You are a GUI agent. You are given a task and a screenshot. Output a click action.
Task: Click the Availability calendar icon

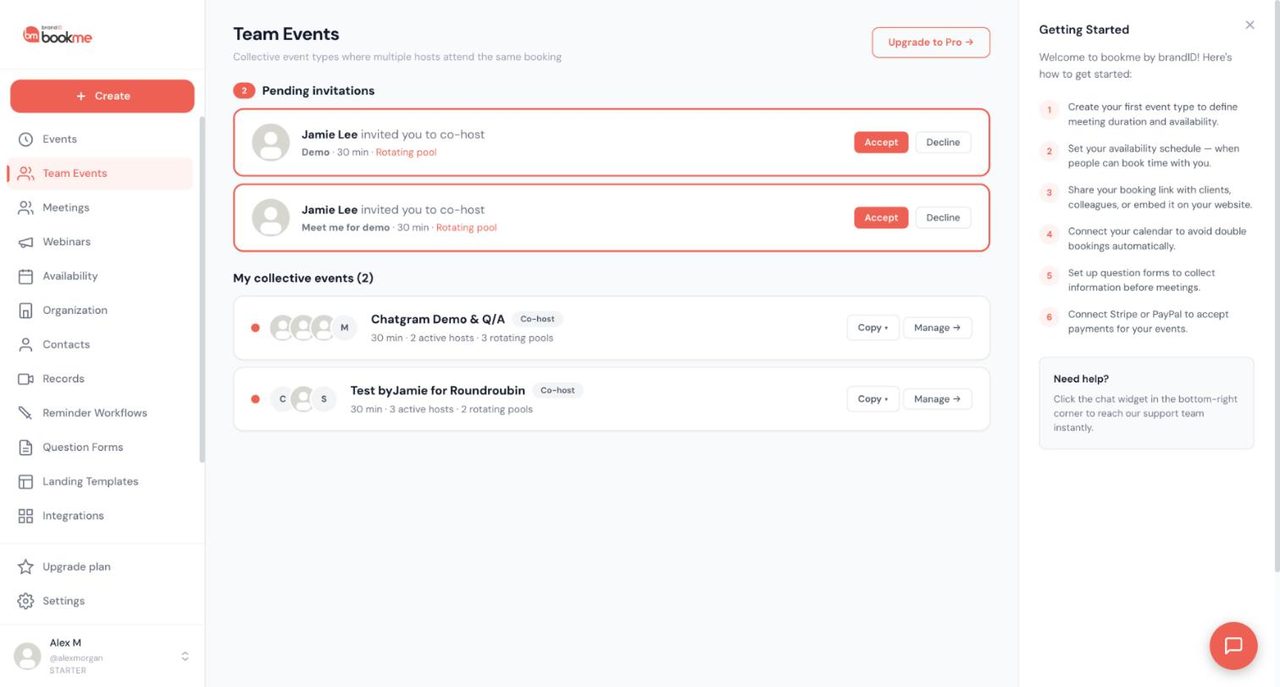26,276
